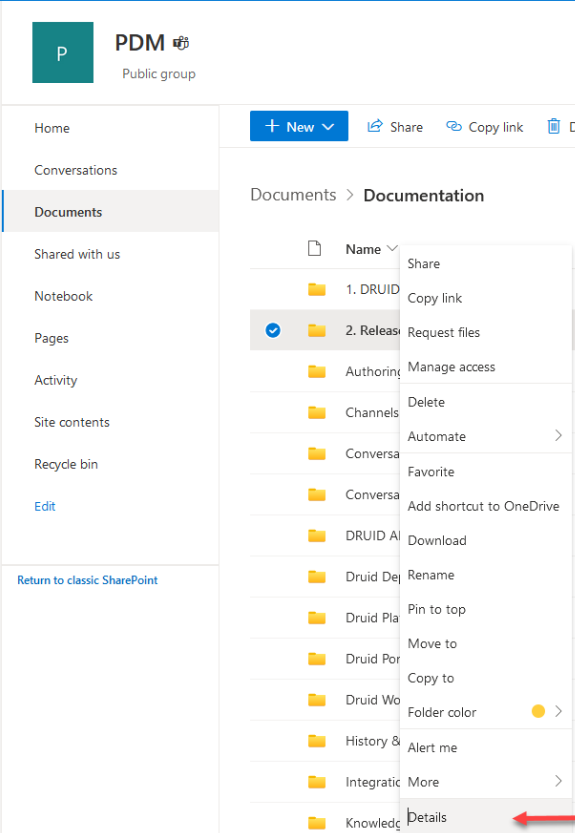
Task: Open Notebook in the site navigation
Action: point(63,296)
